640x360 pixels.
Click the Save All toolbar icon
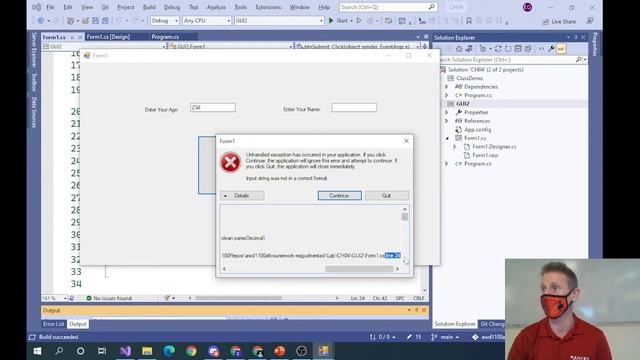pyautogui.click(x=105, y=20)
